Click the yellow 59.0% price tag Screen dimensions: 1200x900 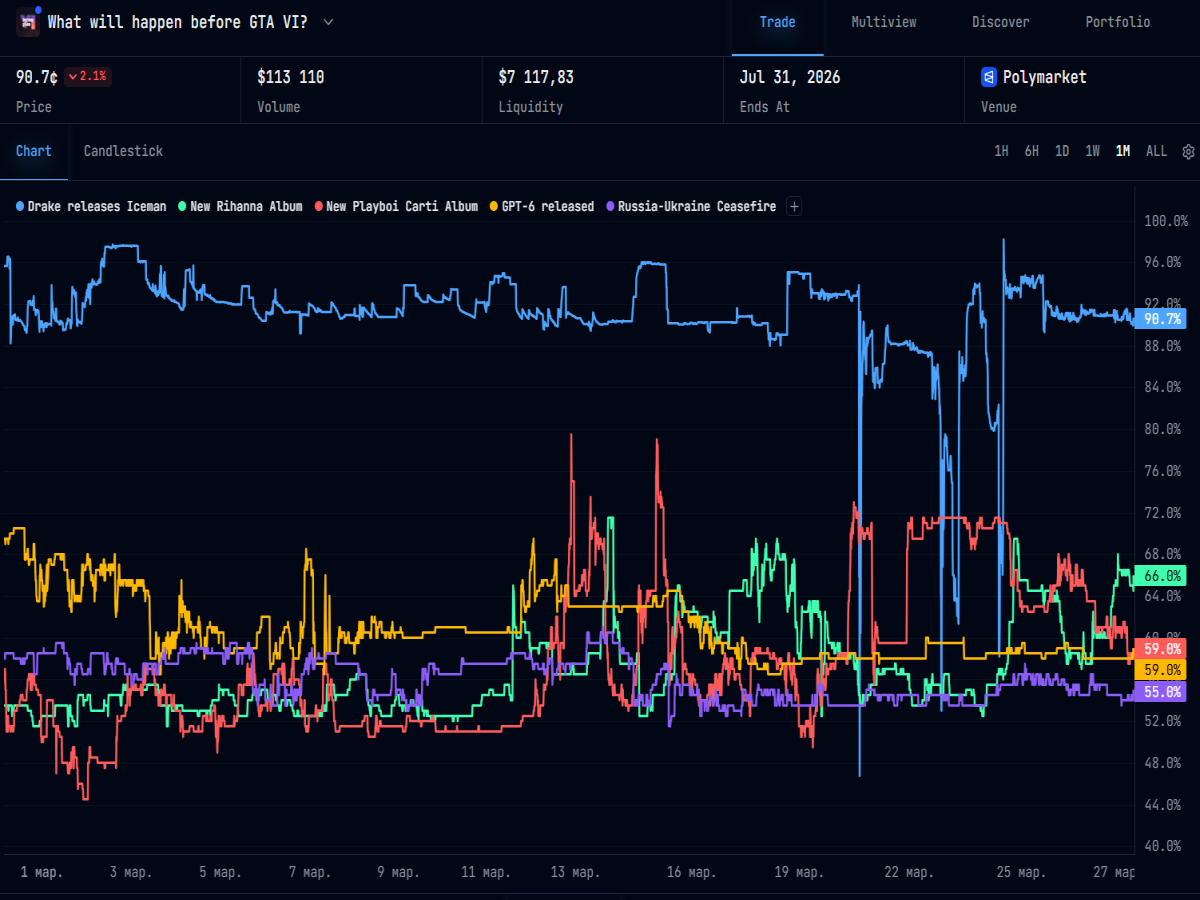[x=1161, y=669]
